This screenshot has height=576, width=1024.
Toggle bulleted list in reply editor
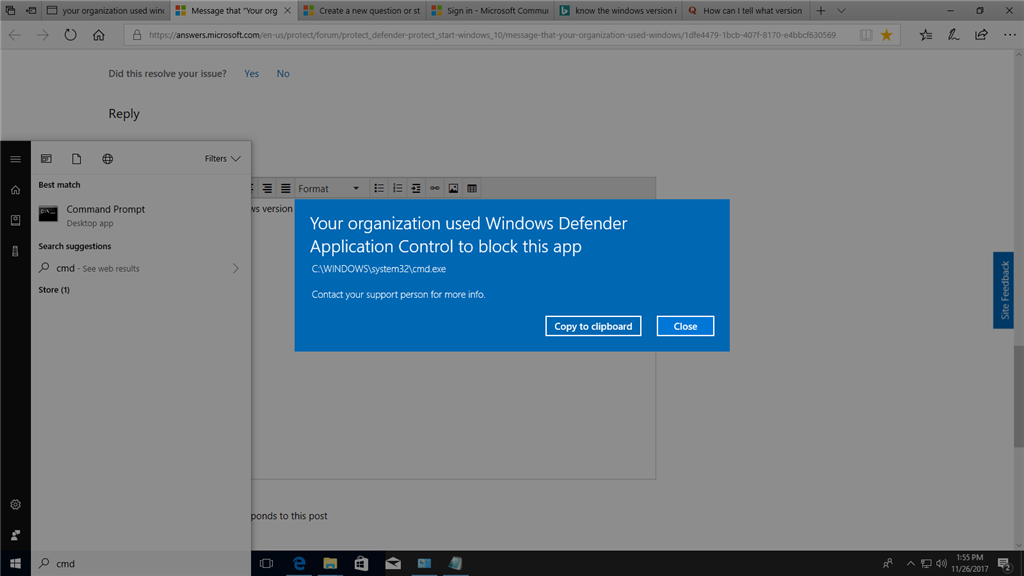(x=379, y=188)
